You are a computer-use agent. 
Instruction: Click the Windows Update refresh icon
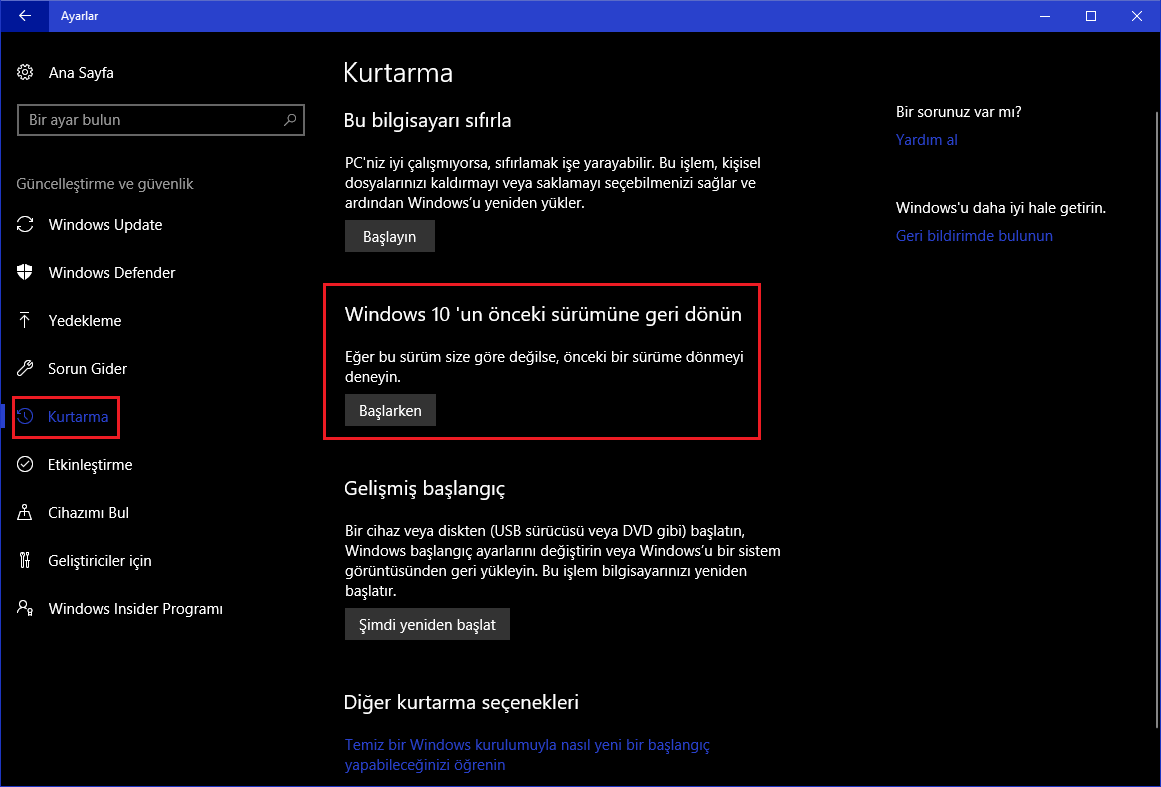point(25,224)
